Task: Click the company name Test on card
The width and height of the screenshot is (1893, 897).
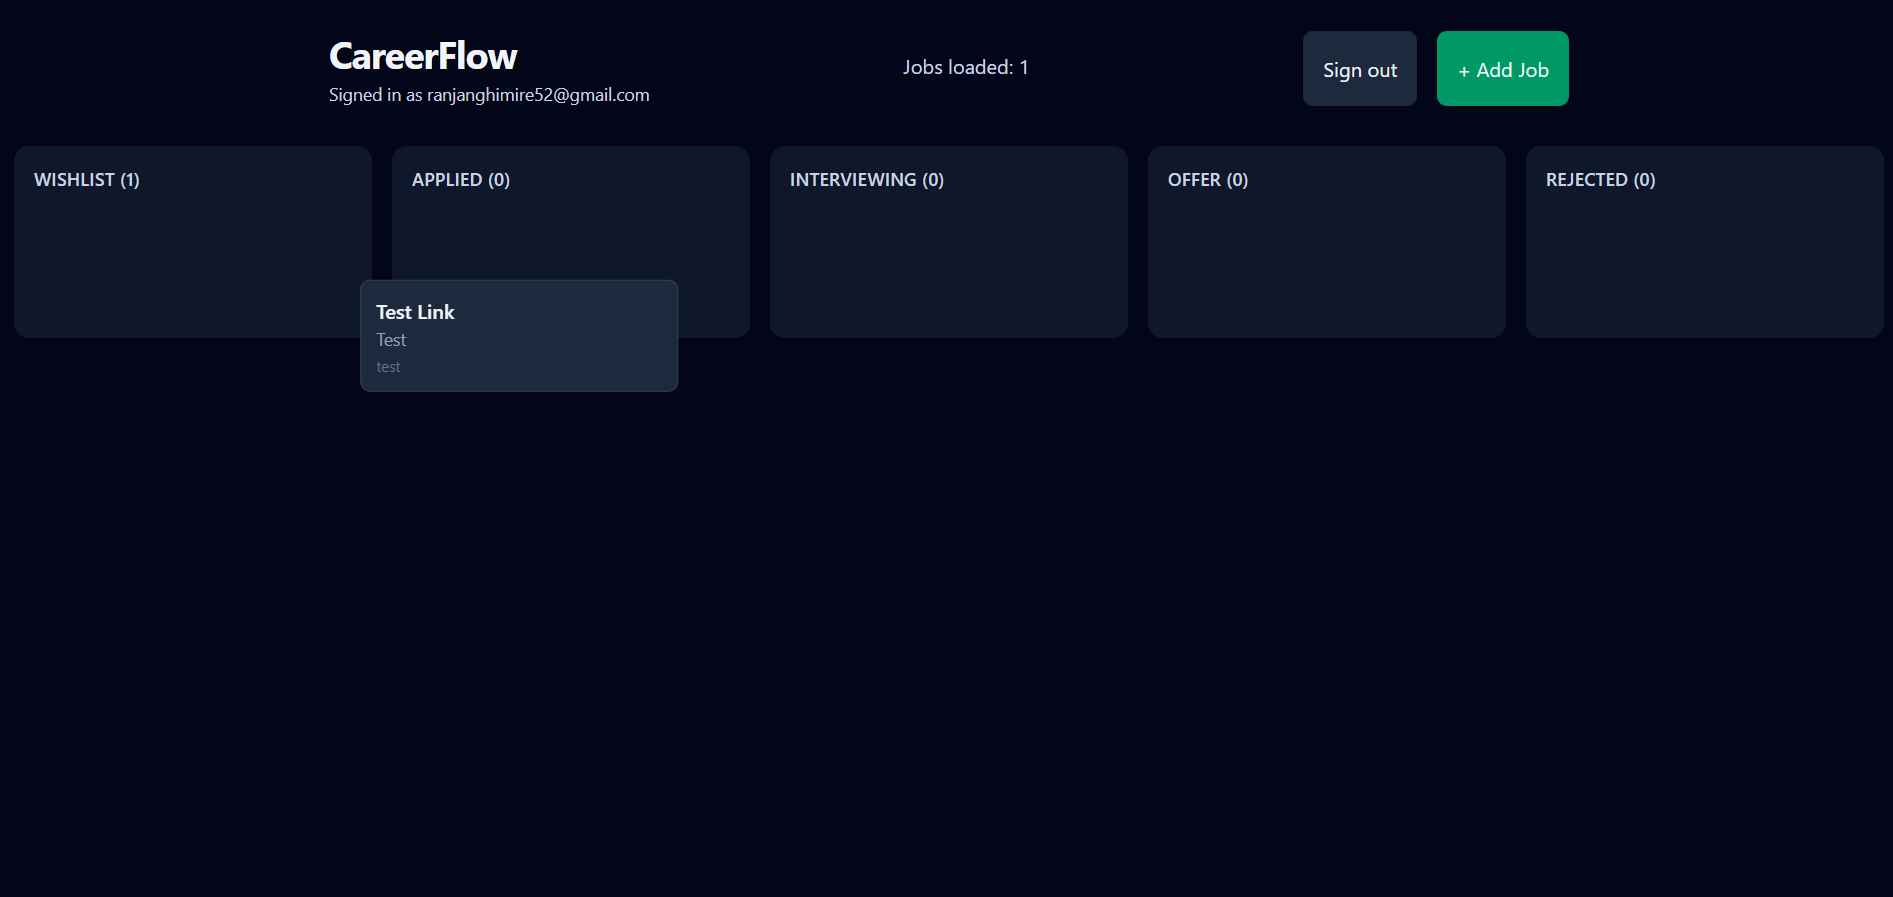Action: [391, 340]
